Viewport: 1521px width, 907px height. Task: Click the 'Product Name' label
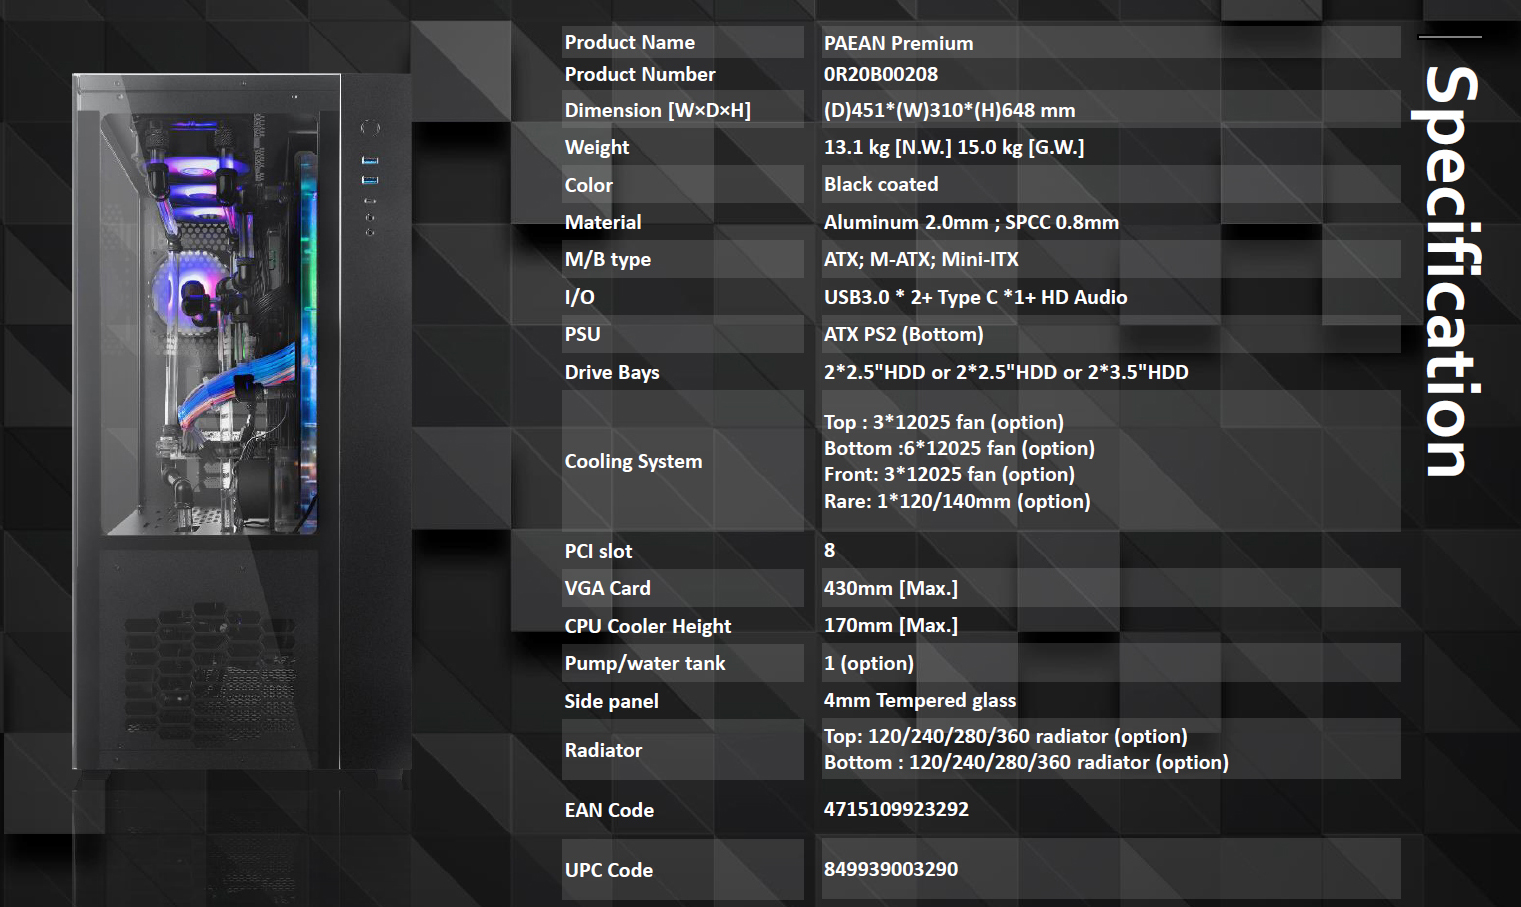(630, 42)
